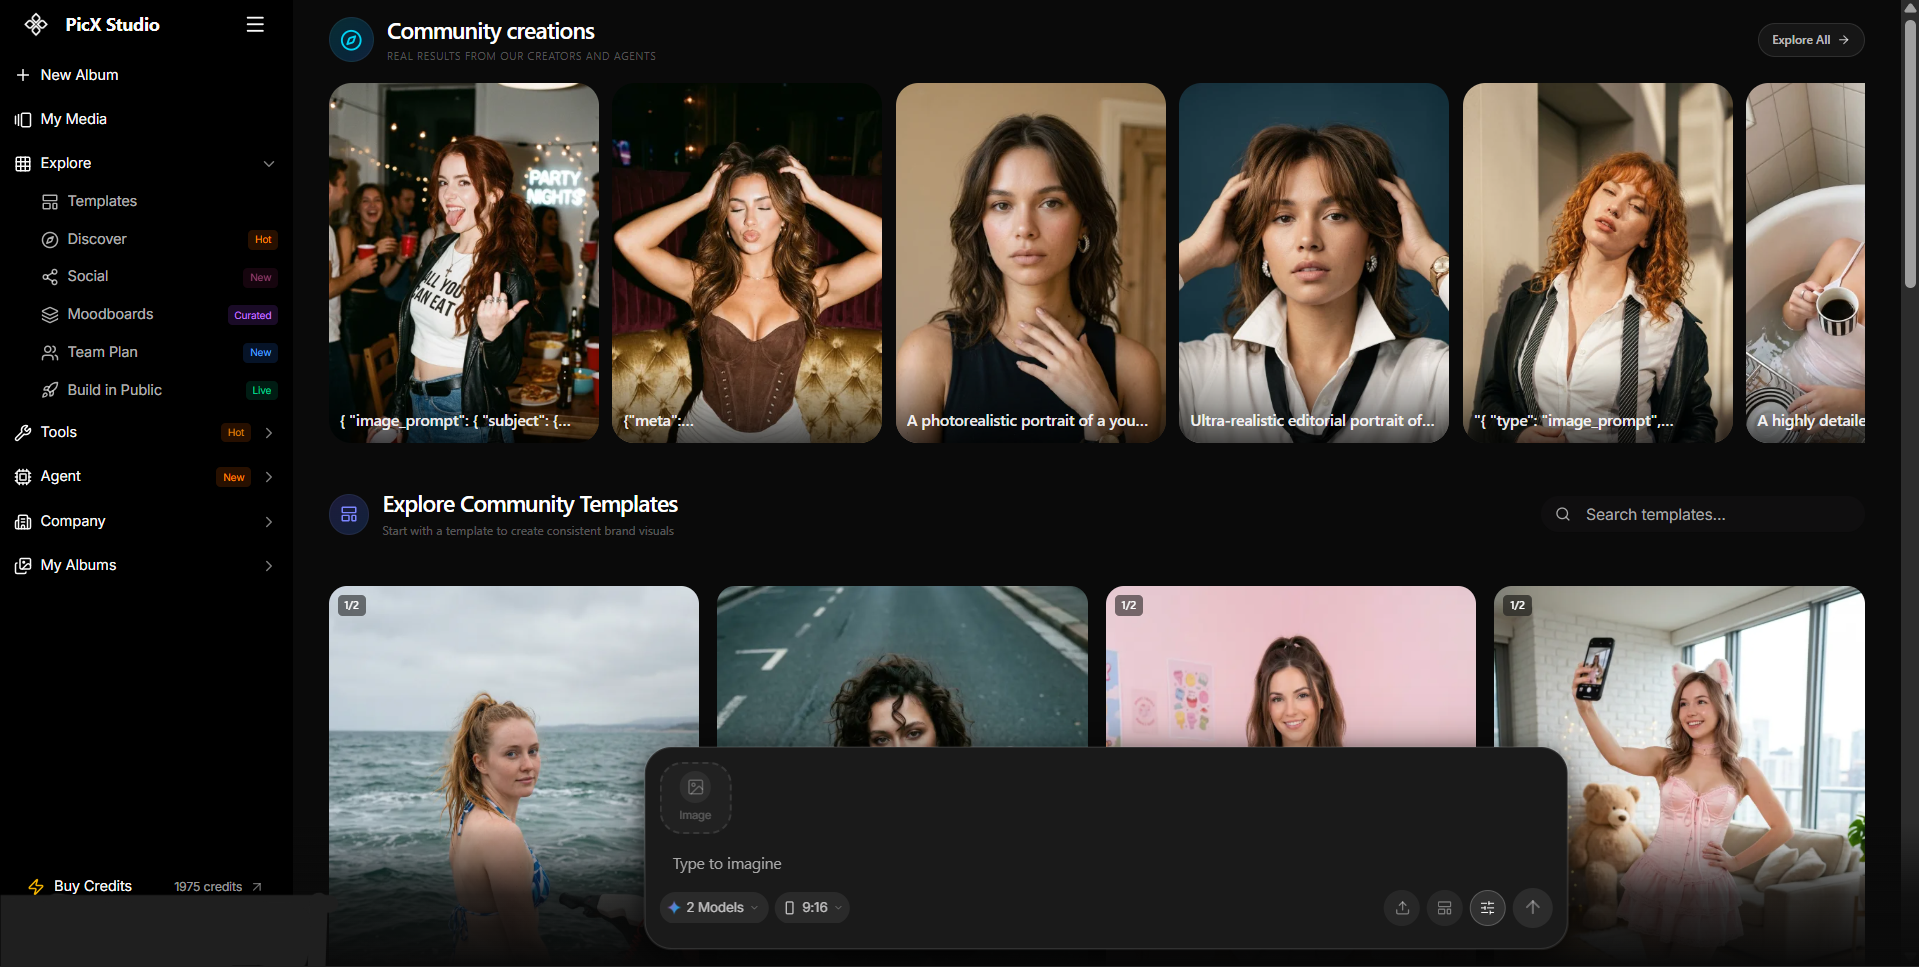
Task: Click the Image upload placeholder
Action: (695, 798)
